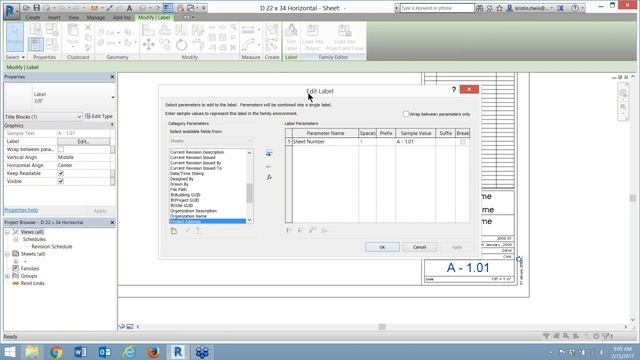Click the fx formula icon in Edit Label
This screenshot has width=640, height=360.
[x=269, y=177]
